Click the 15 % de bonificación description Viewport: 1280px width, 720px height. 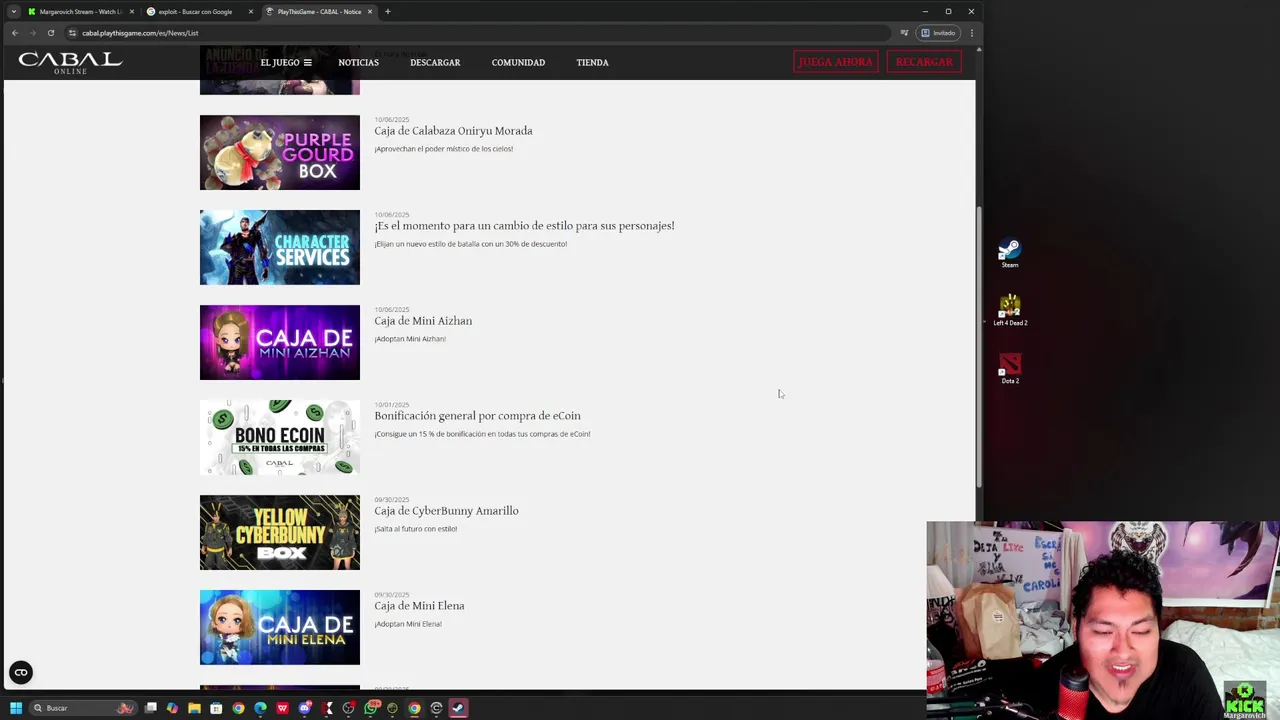[482, 434]
